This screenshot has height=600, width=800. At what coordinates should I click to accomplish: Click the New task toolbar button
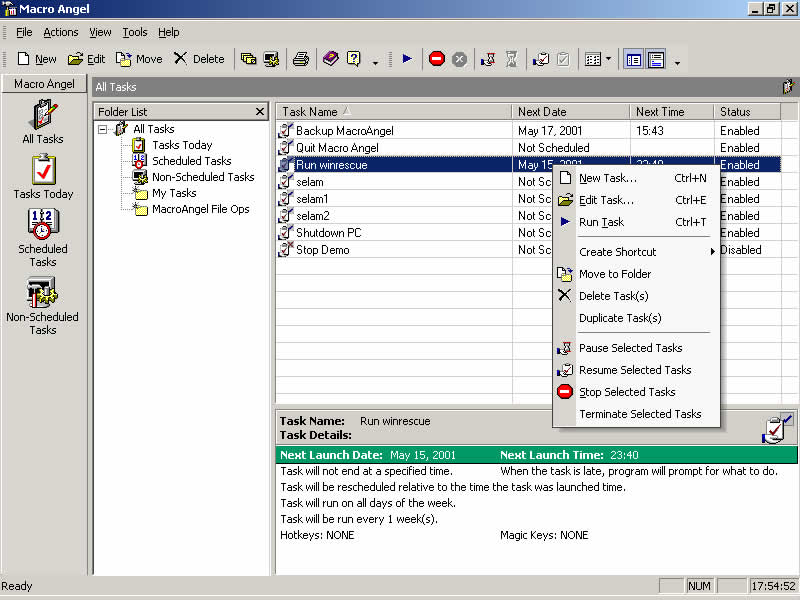(x=36, y=59)
